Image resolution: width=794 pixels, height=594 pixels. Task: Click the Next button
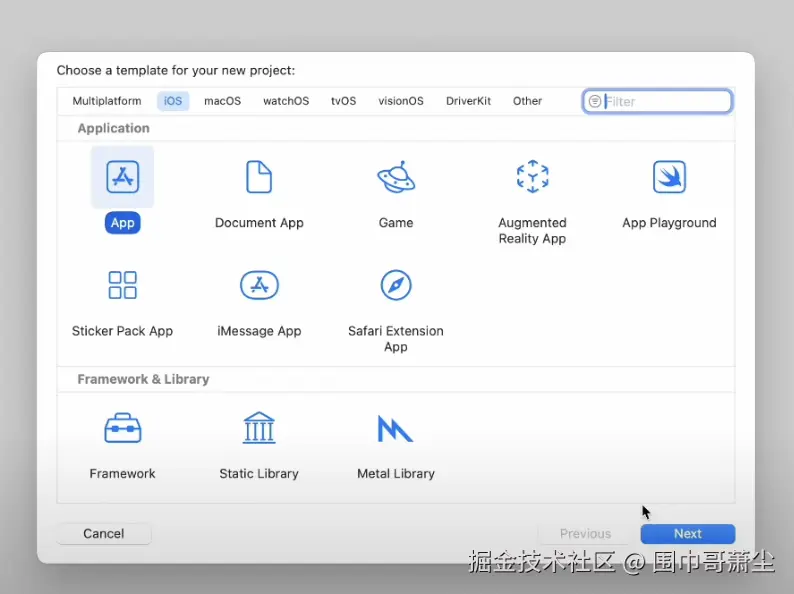tap(688, 534)
